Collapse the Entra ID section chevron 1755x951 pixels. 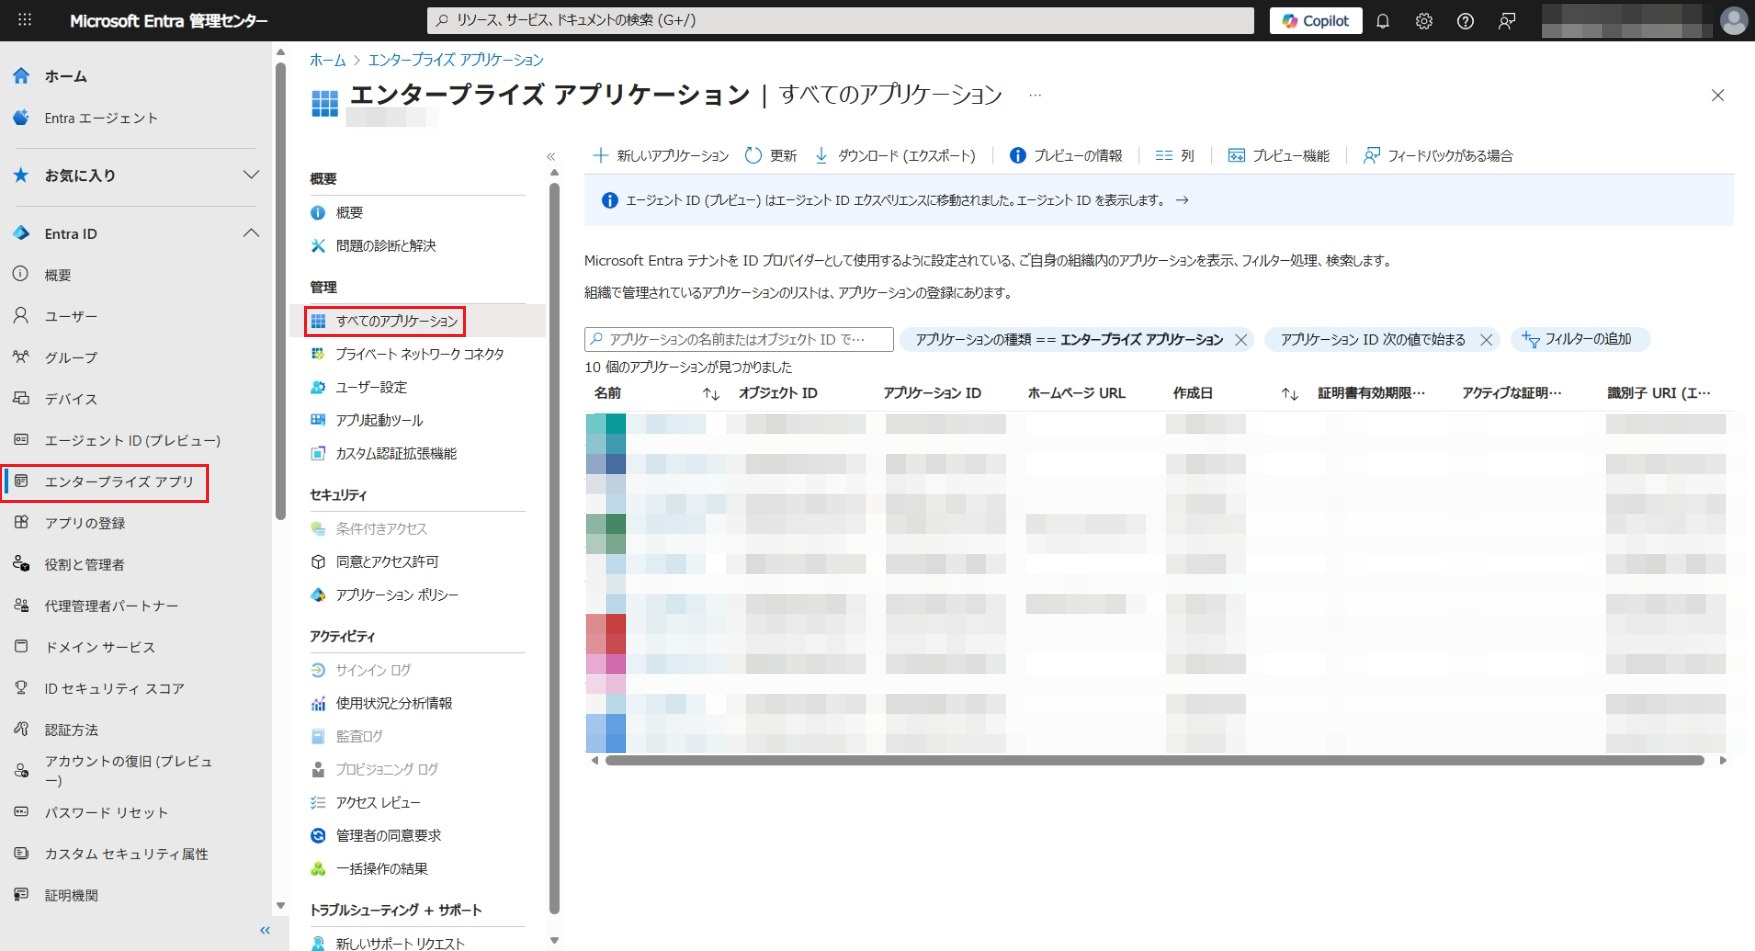(x=251, y=233)
